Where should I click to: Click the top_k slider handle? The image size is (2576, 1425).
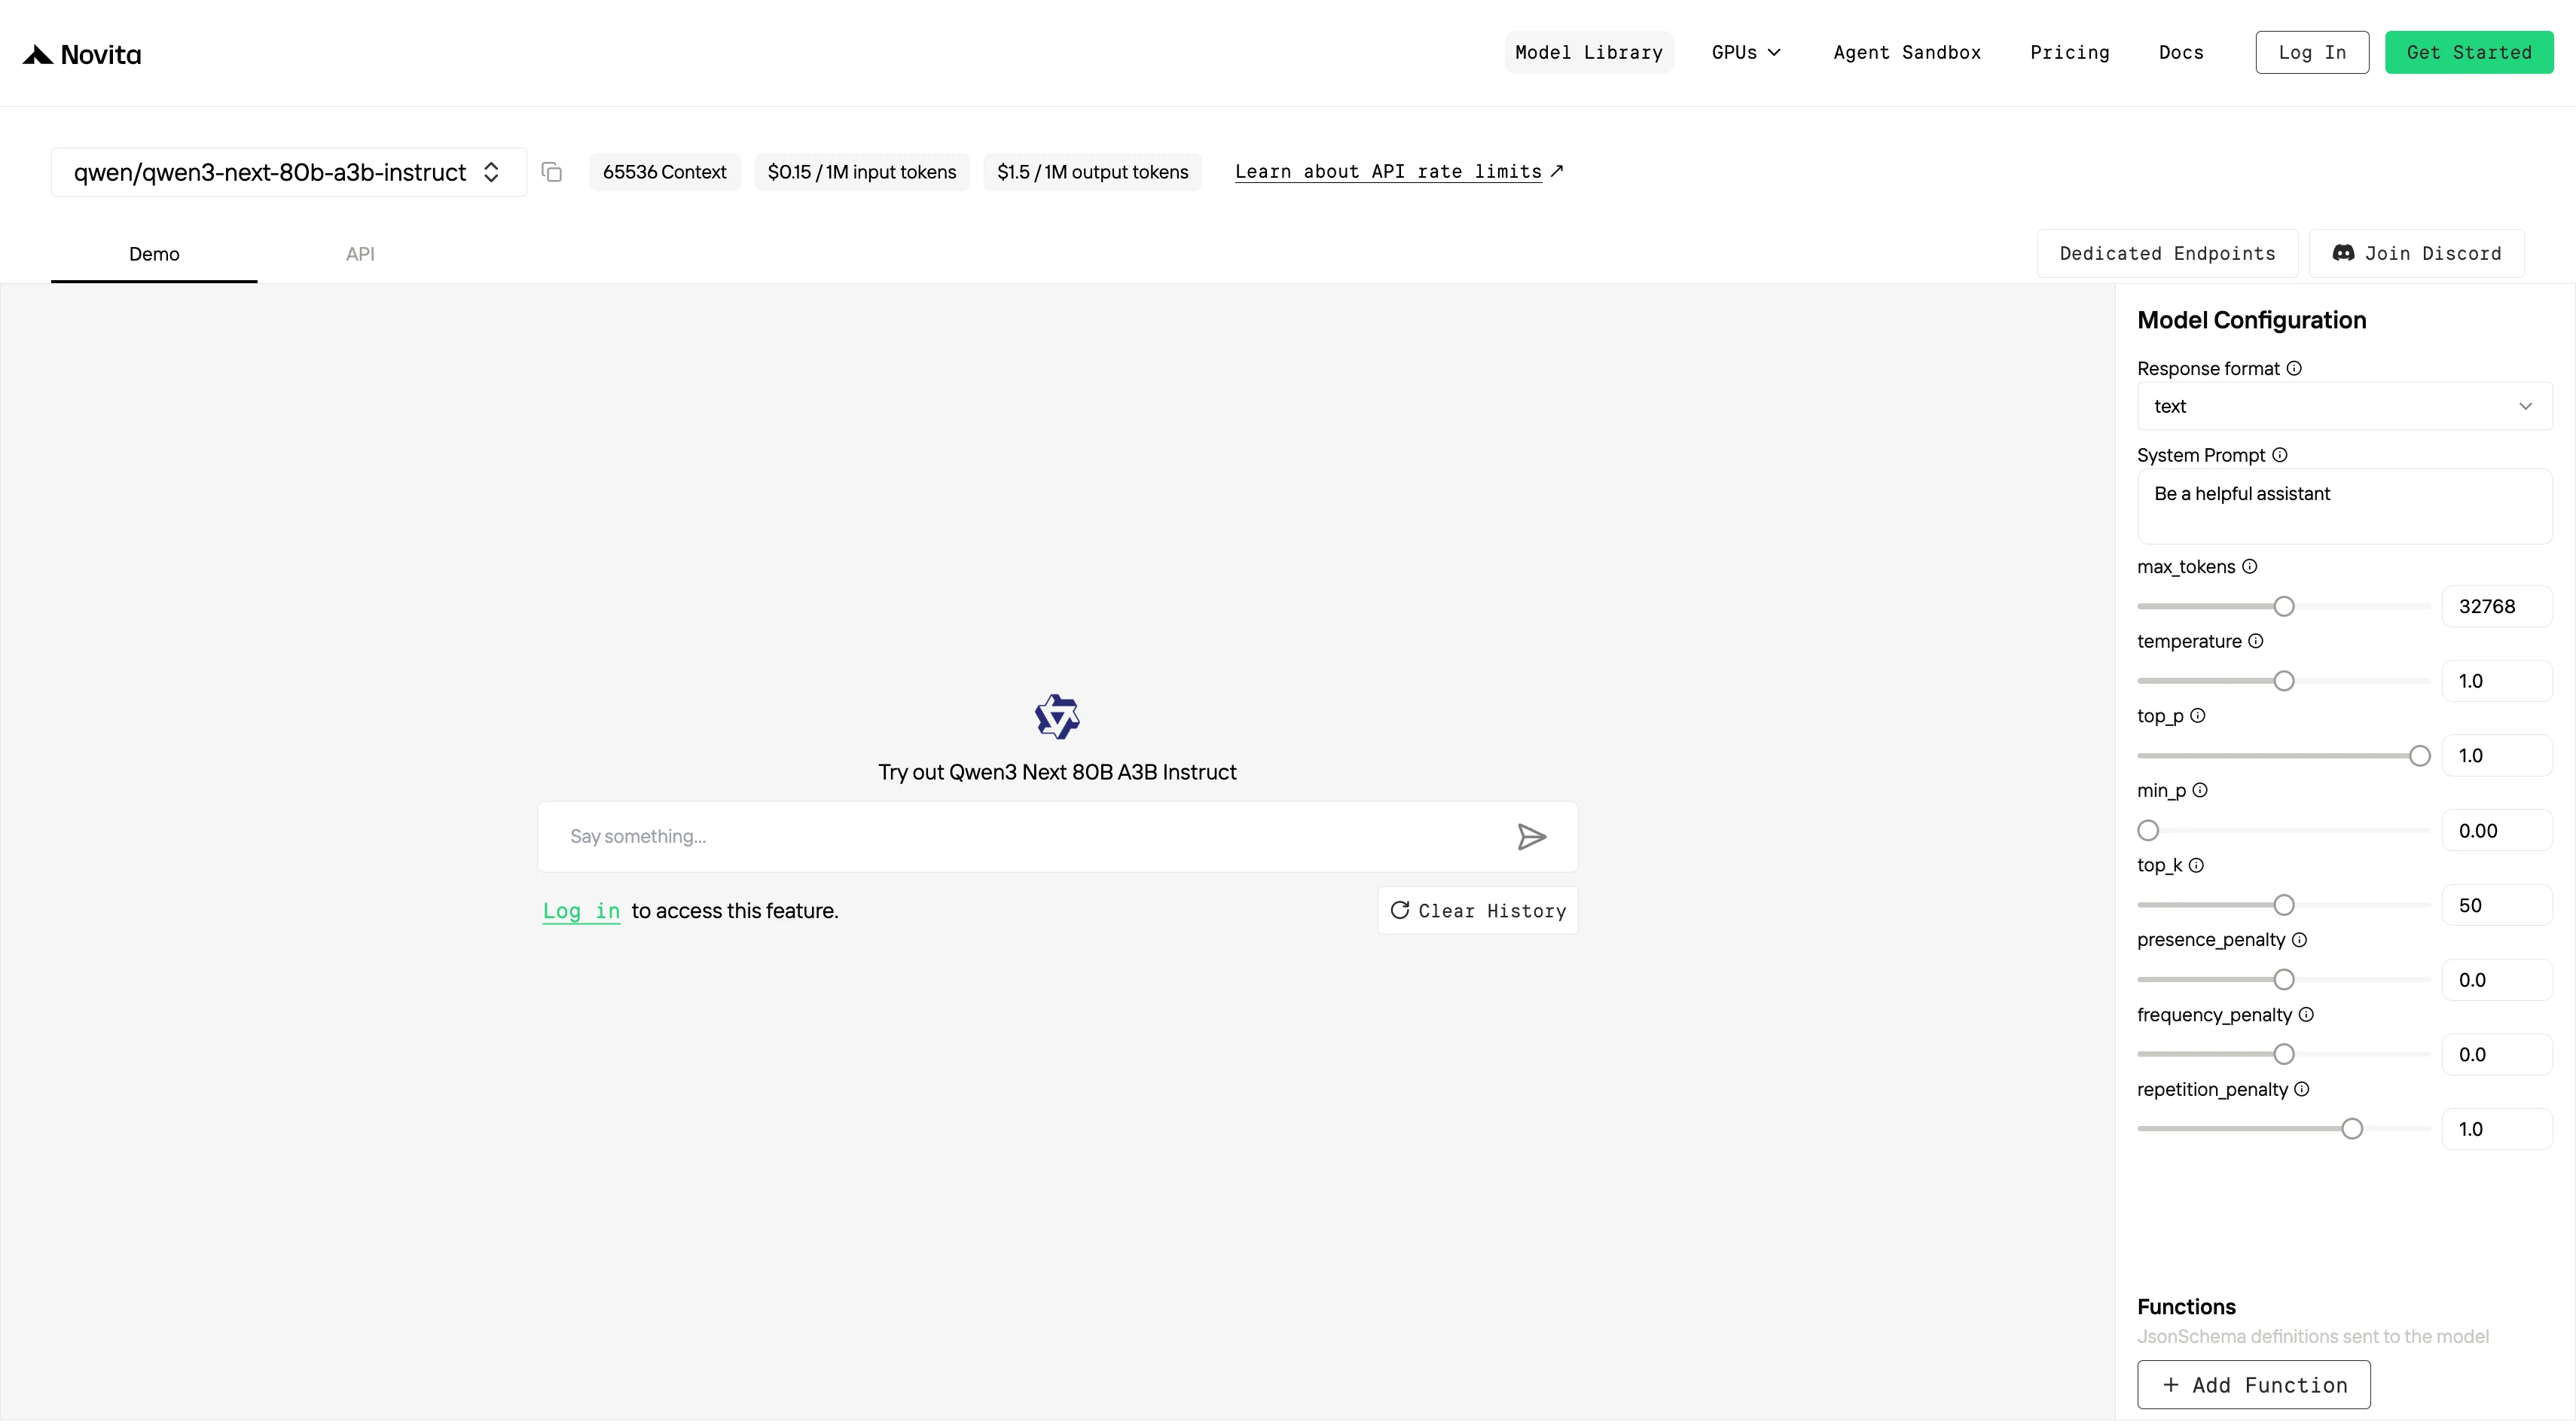coord(2284,905)
